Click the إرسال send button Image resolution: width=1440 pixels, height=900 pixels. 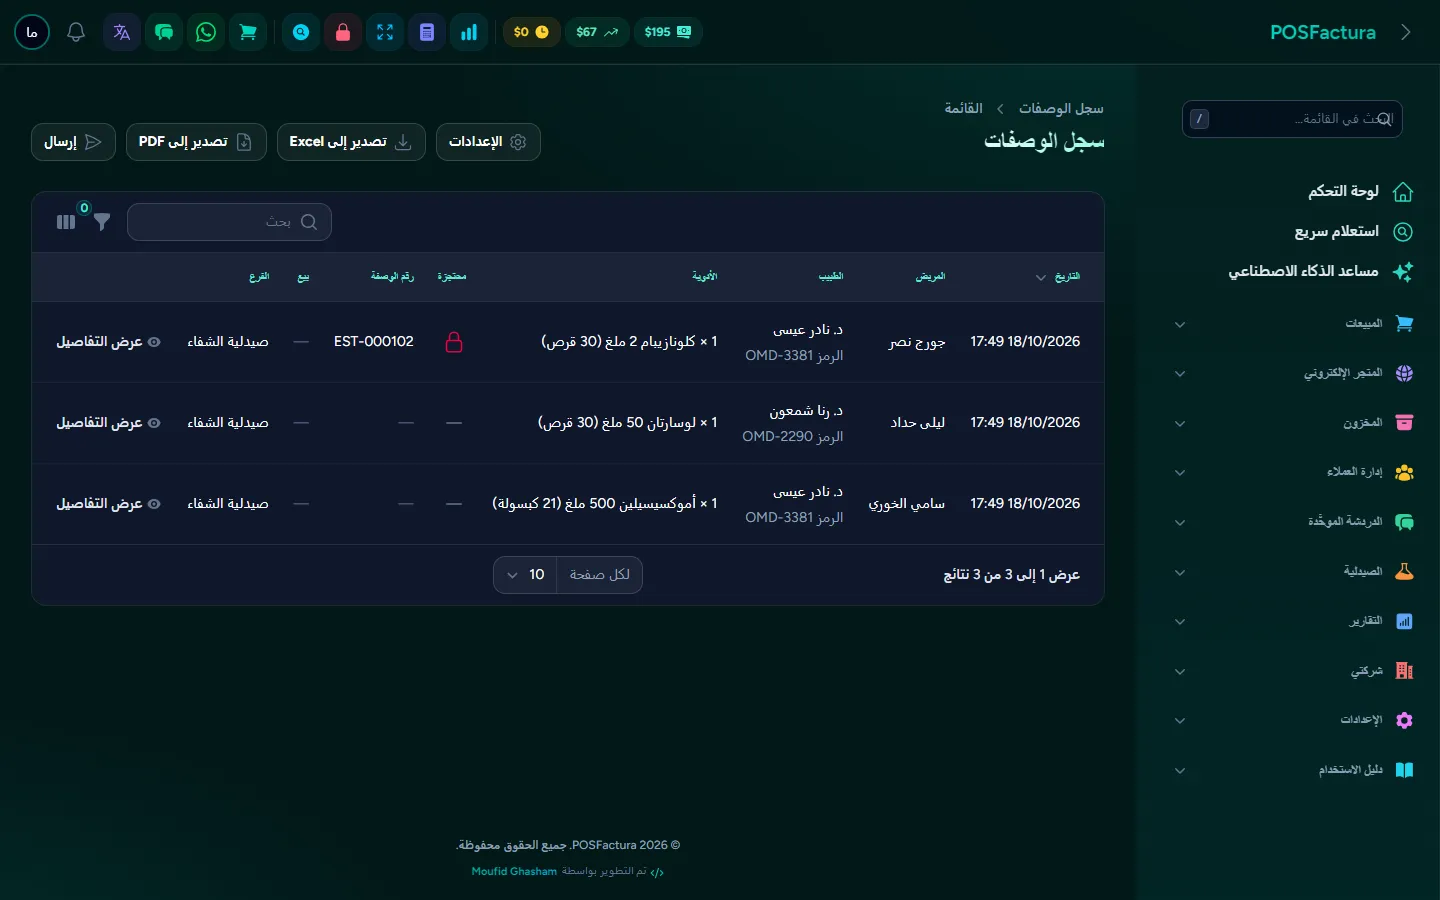click(x=73, y=142)
